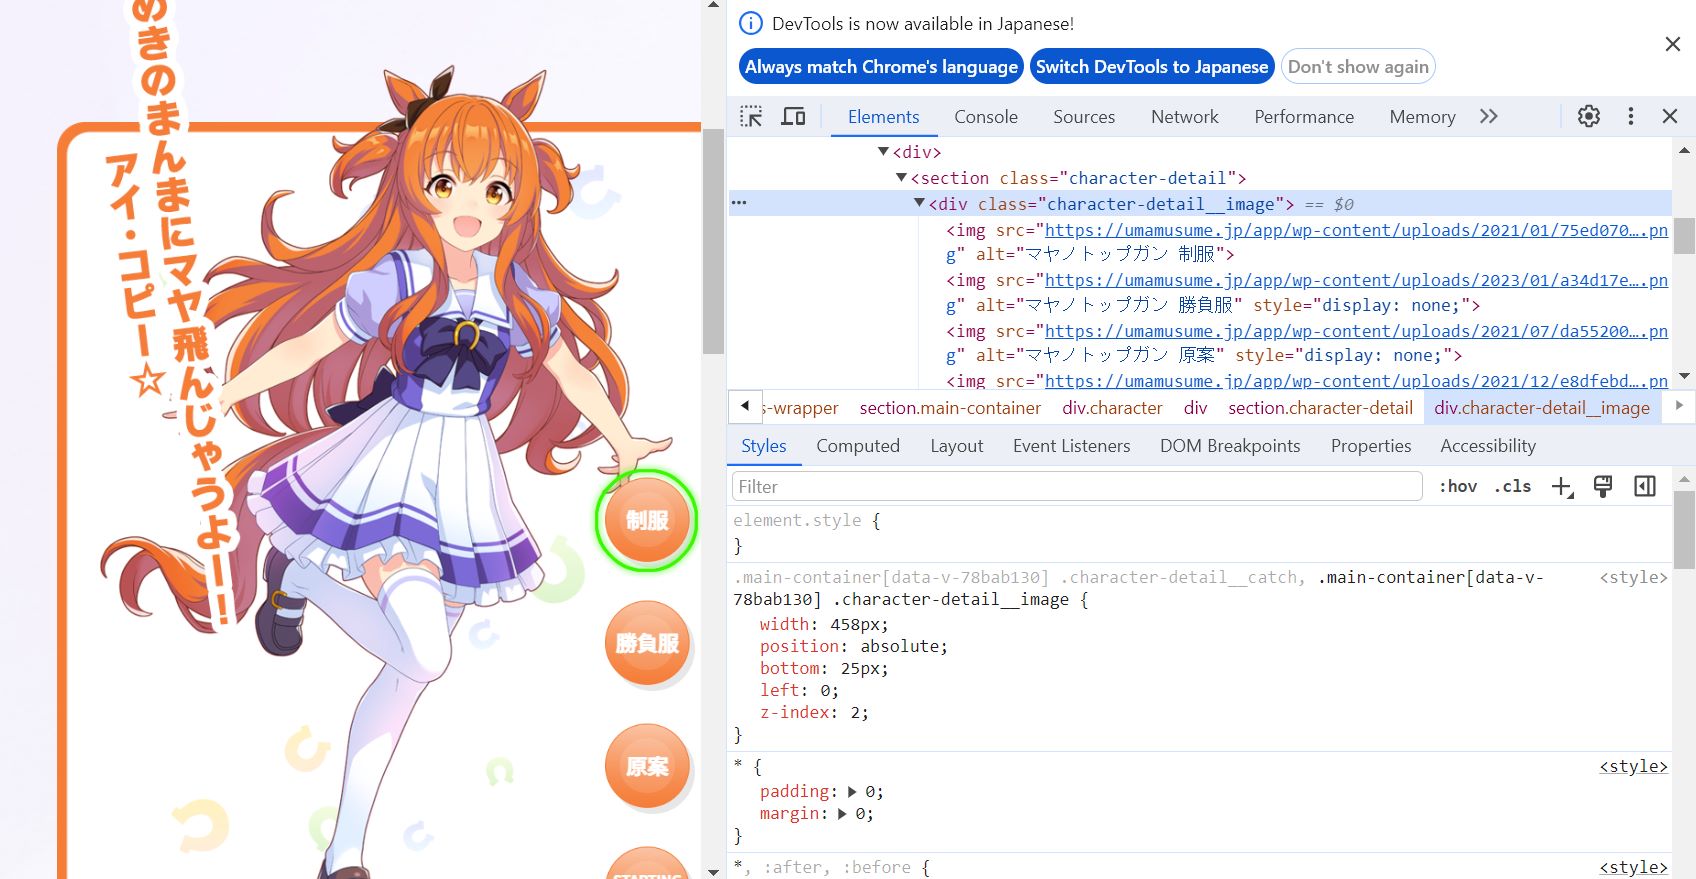The height and width of the screenshot is (879, 1696).
Task: Toggle the device toolbar icon
Action: (793, 116)
